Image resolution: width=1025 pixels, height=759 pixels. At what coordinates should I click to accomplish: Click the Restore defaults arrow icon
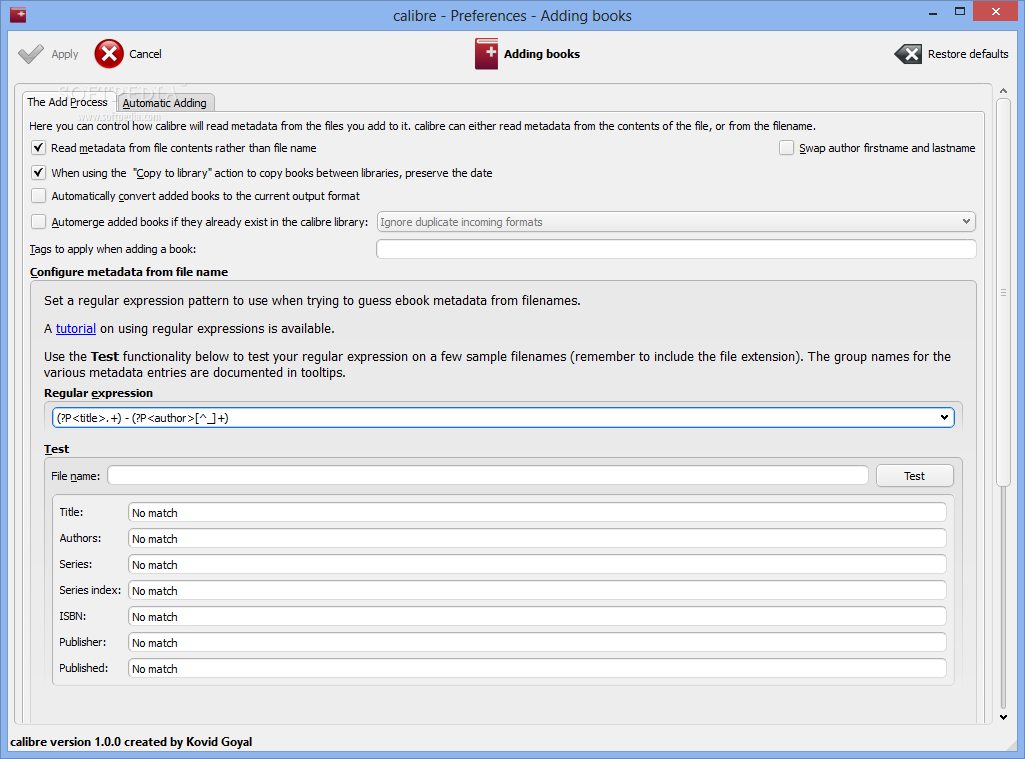pyautogui.click(x=908, y=54)
